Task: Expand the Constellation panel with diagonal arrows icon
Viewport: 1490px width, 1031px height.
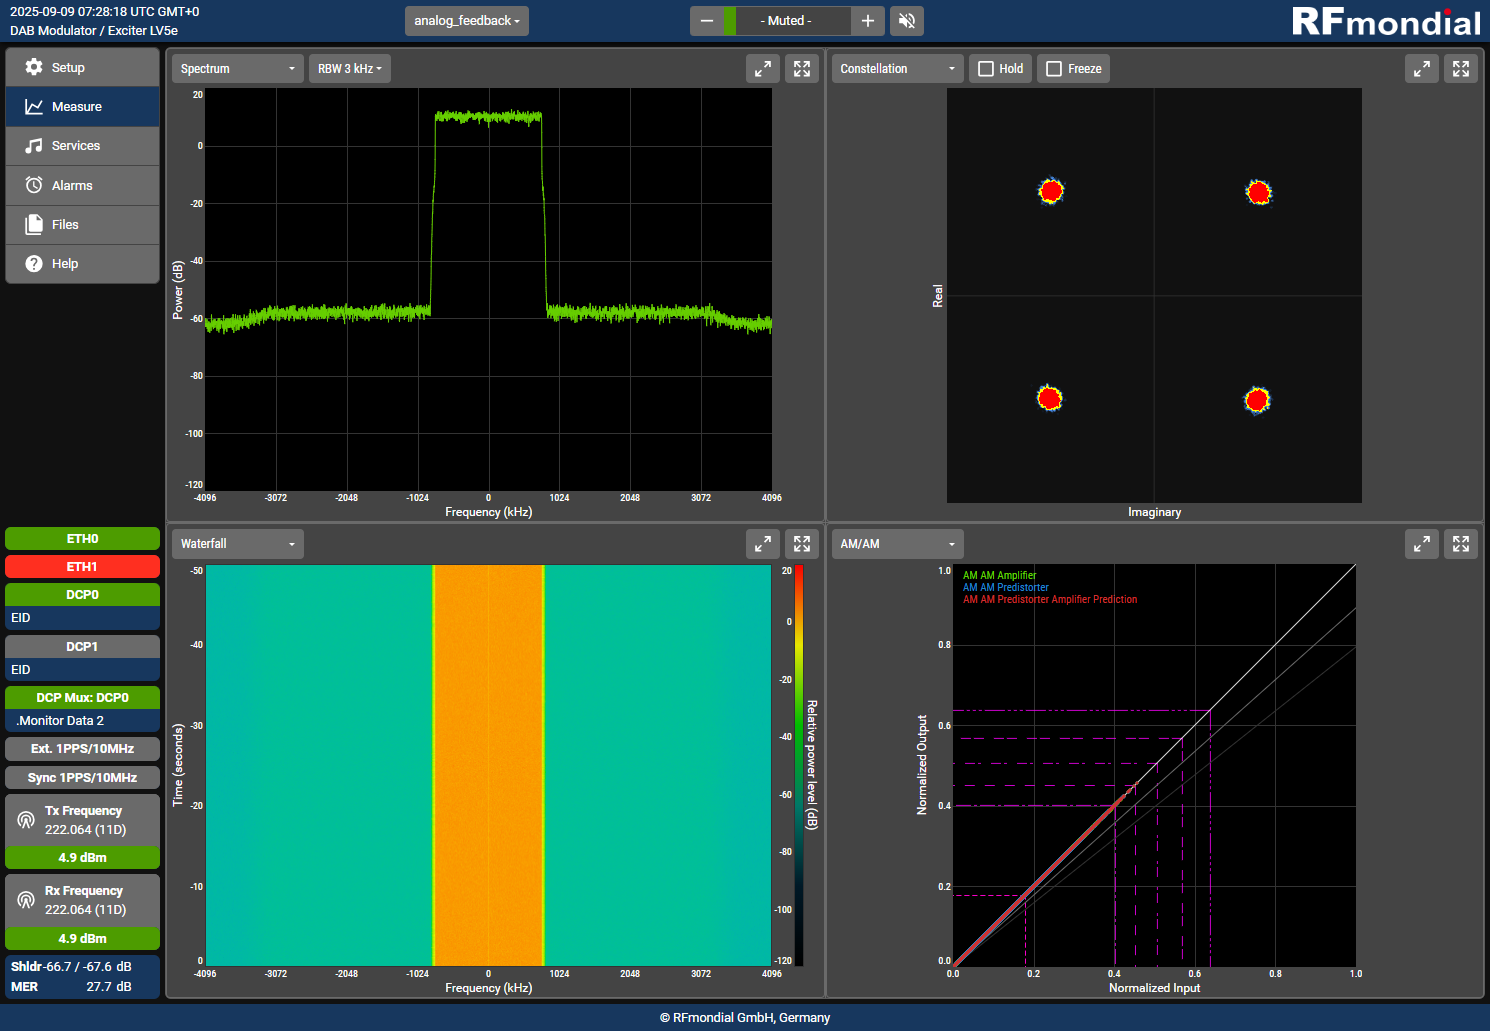Action: (x=1422, y=68)
